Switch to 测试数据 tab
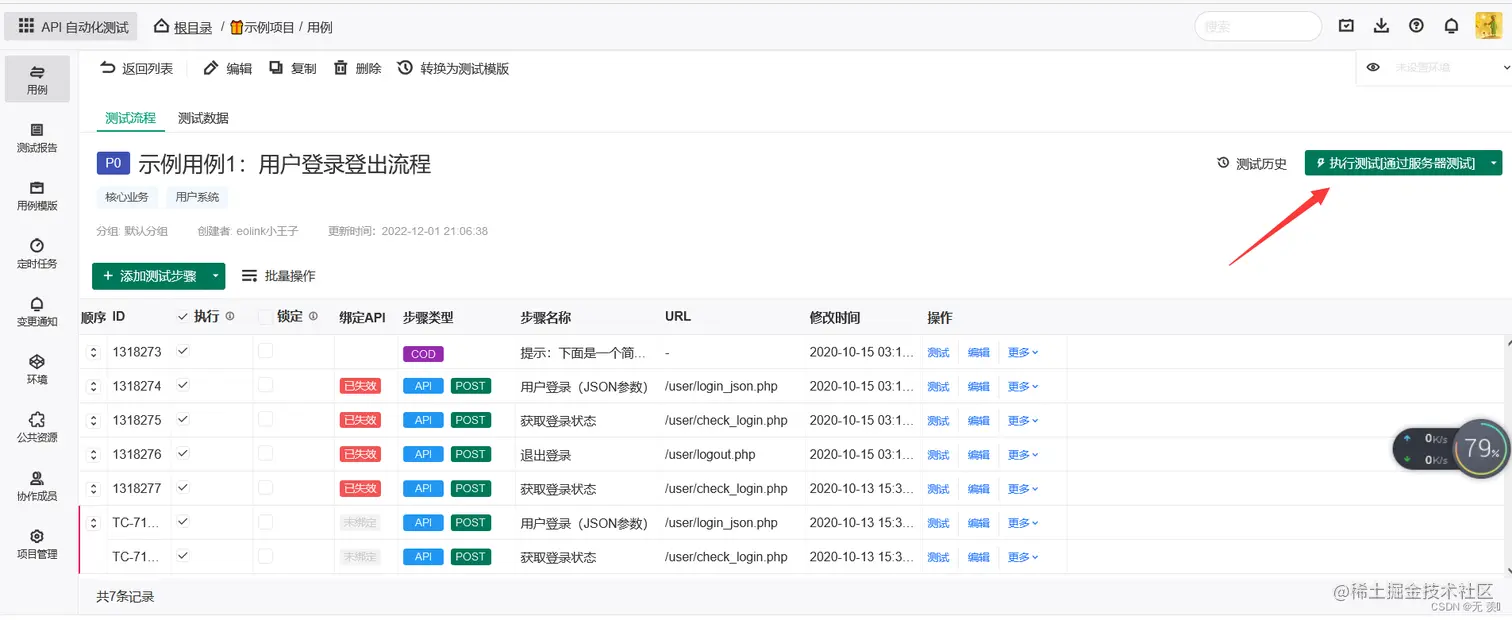Viewport: 1512px width, 620px height. pos(203,118)
